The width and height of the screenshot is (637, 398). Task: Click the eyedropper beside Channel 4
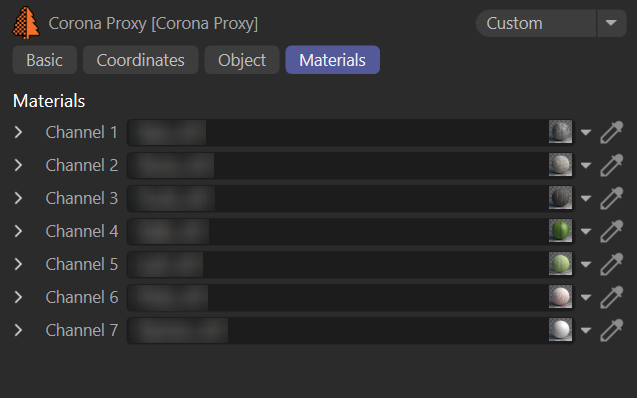click(x=611, y=231)
